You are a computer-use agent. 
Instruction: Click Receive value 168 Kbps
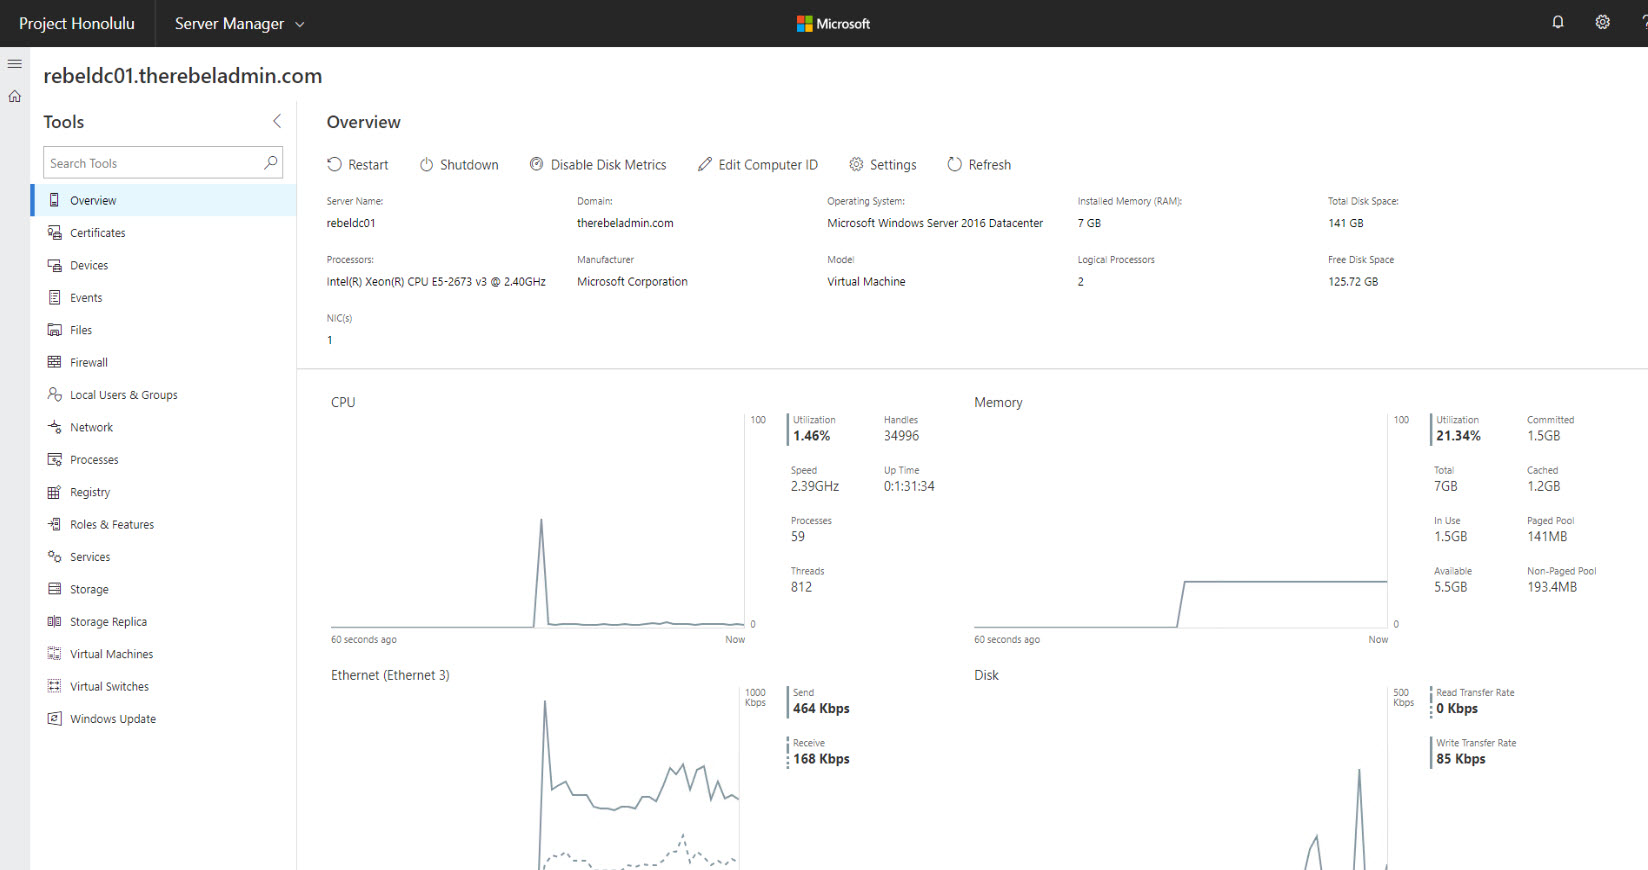point(821,759)
